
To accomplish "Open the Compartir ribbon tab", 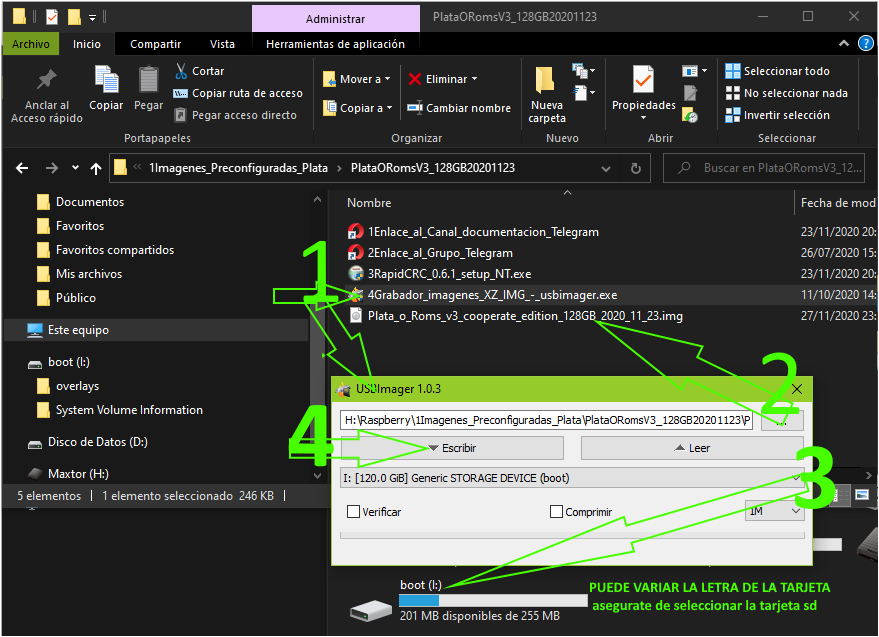I will [x=155, y=44].
